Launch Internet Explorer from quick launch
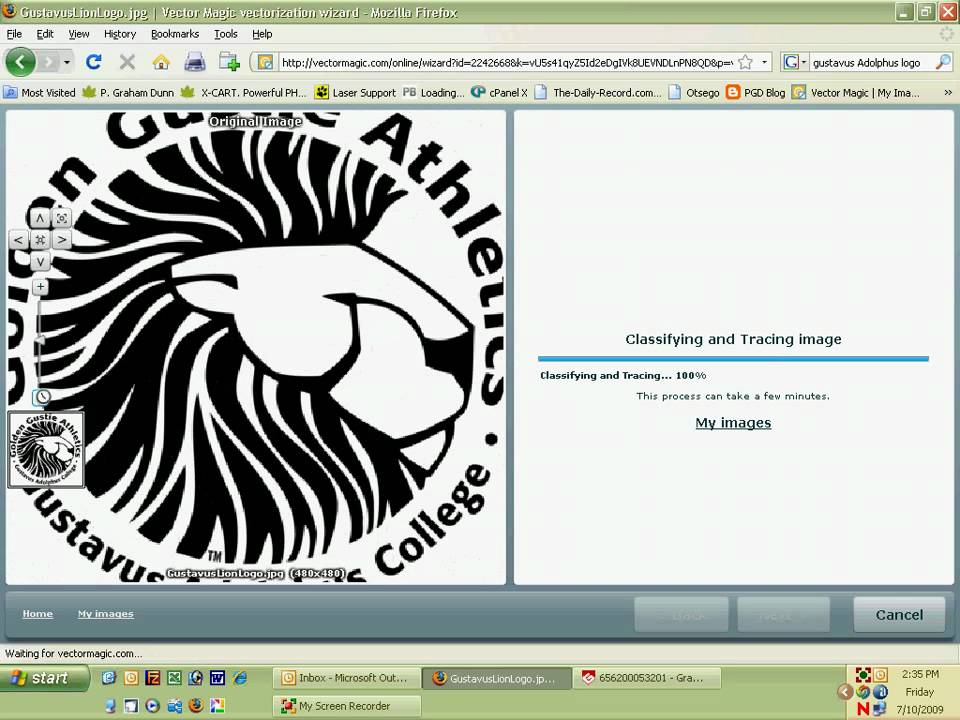The height and width of the screenshot is (720, 960). pyautogui.click(x=239, y=678)
